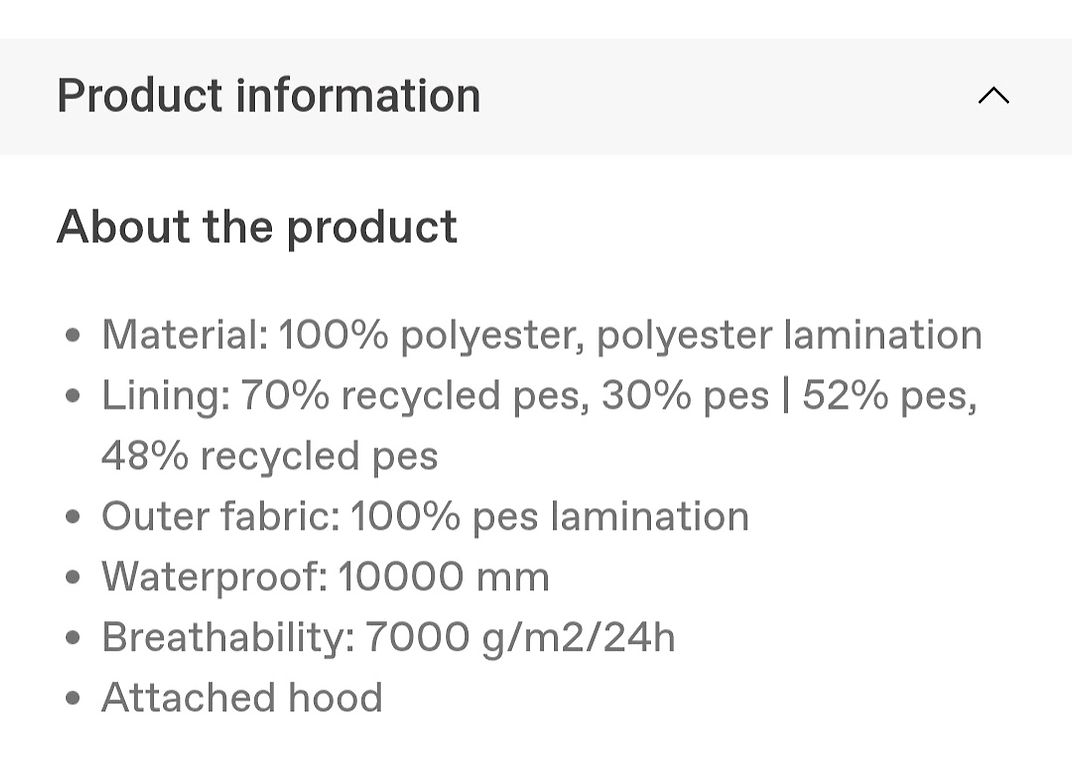Viewport: 1072px width, 768px height.
Task: Collapse section with the upward chevron icon
Action: (x=993, y=96)
